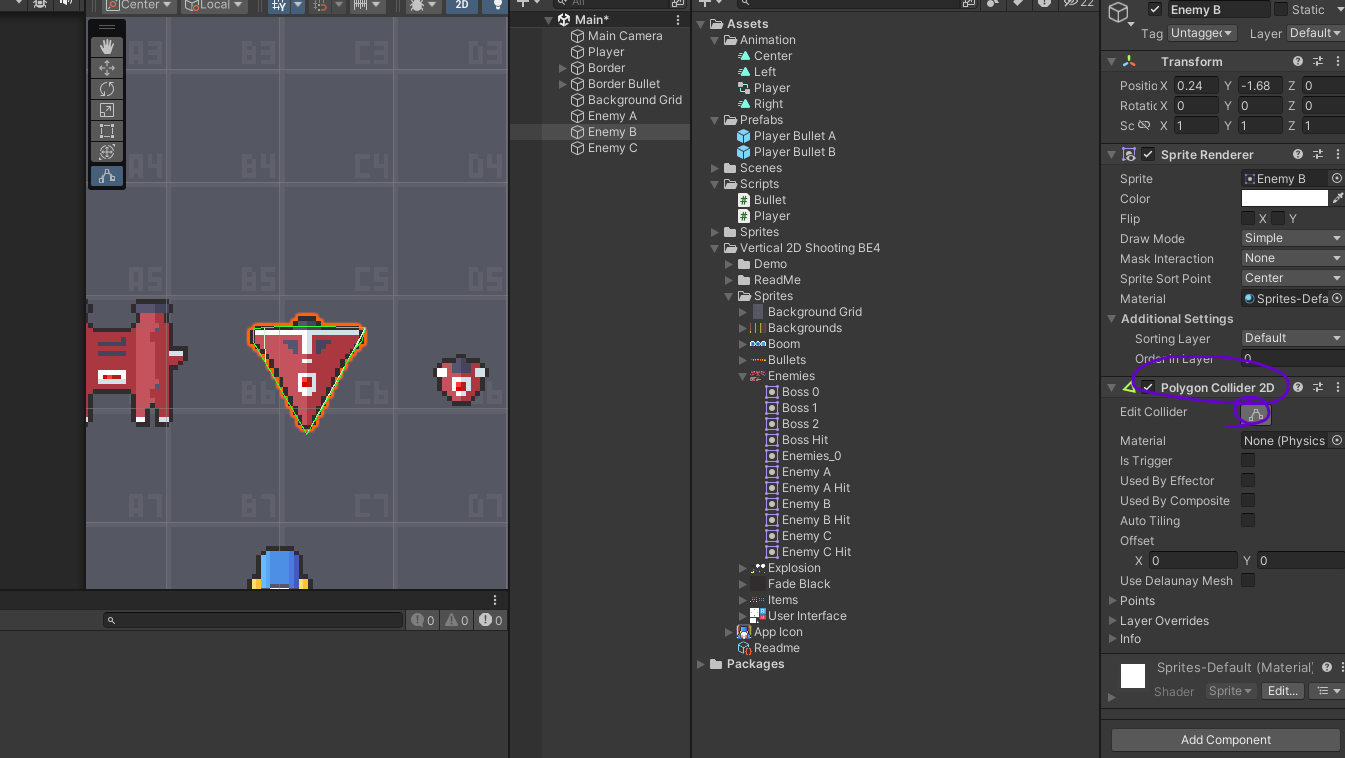Open Sprite Renderer more options menu
The width and height of the screenshot is (1345, 758).
click(x=1337, y=155)
